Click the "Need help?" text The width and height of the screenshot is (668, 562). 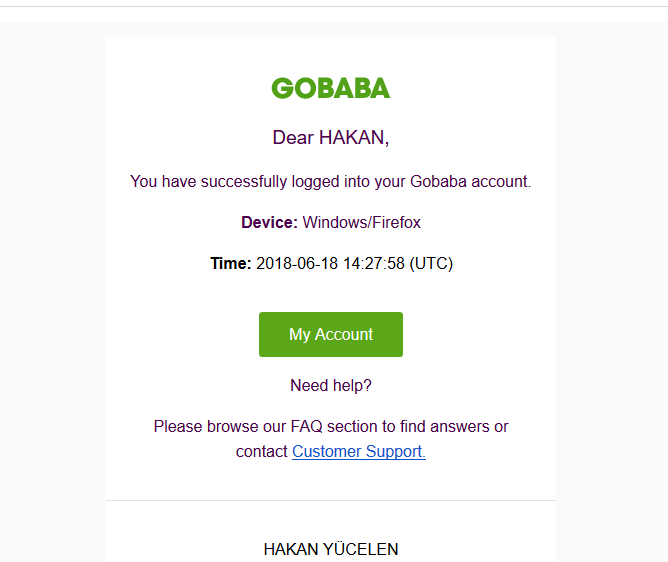click(x=330, y=385)
